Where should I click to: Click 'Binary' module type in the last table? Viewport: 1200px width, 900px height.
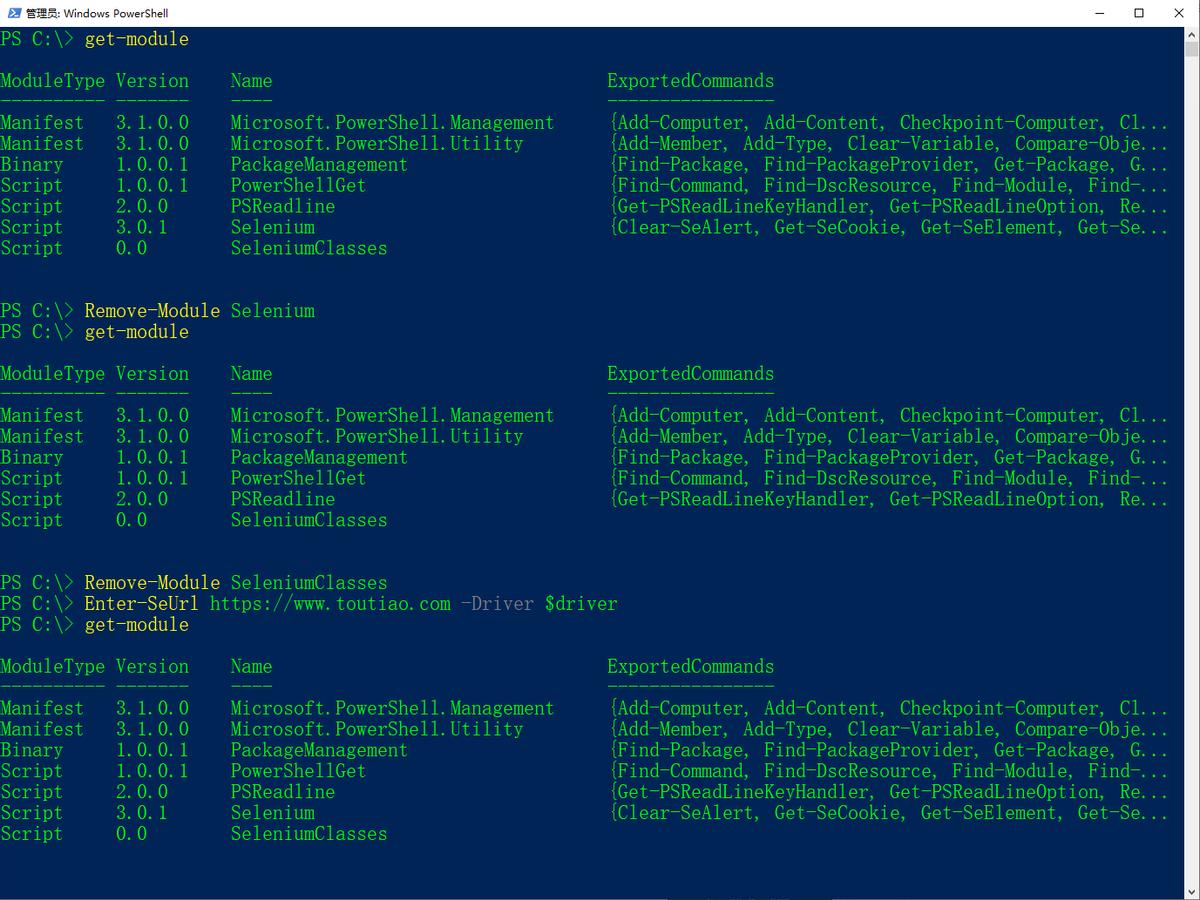pyautogui.click(x=31, y=750)
